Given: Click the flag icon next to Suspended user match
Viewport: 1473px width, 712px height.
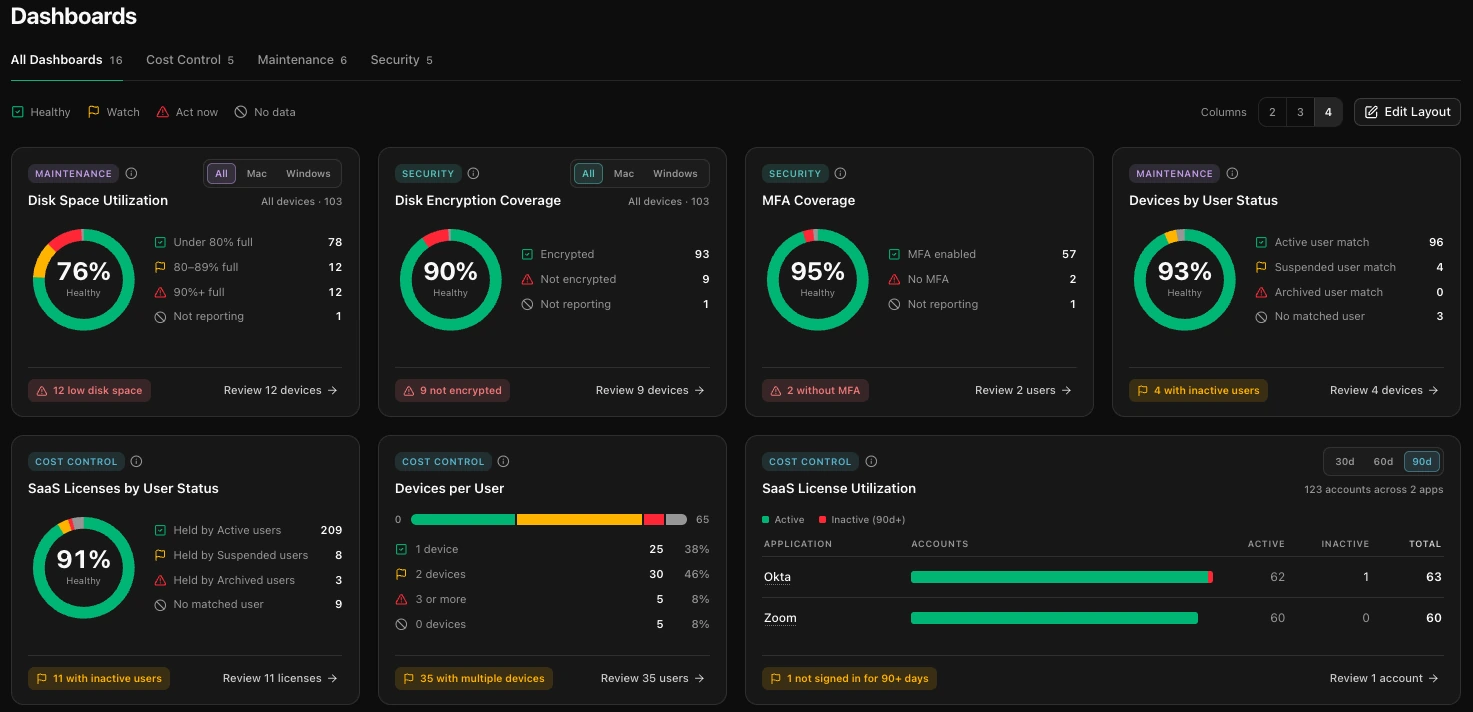Looking at the screenshot, I should coord(1261,267).
